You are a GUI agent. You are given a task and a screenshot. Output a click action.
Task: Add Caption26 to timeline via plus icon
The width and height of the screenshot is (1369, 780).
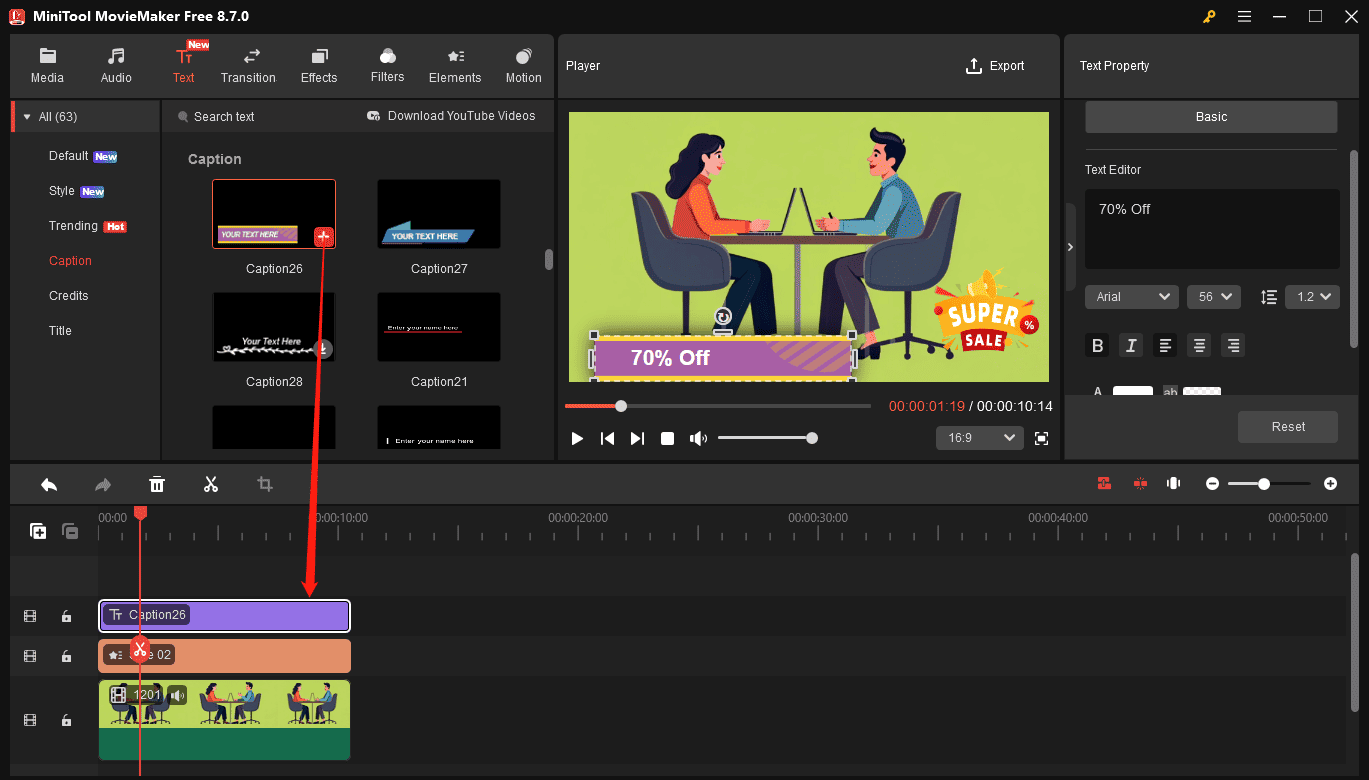[x=324, y=237]
